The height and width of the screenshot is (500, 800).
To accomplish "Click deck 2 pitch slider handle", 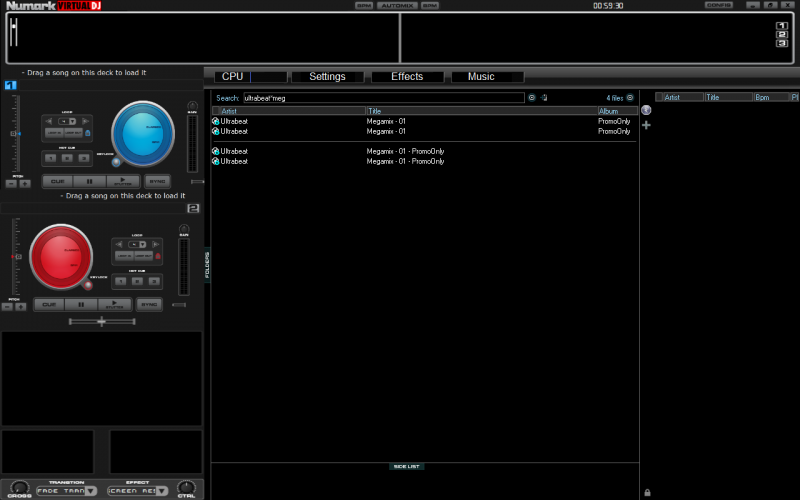I will coord(17,257).
